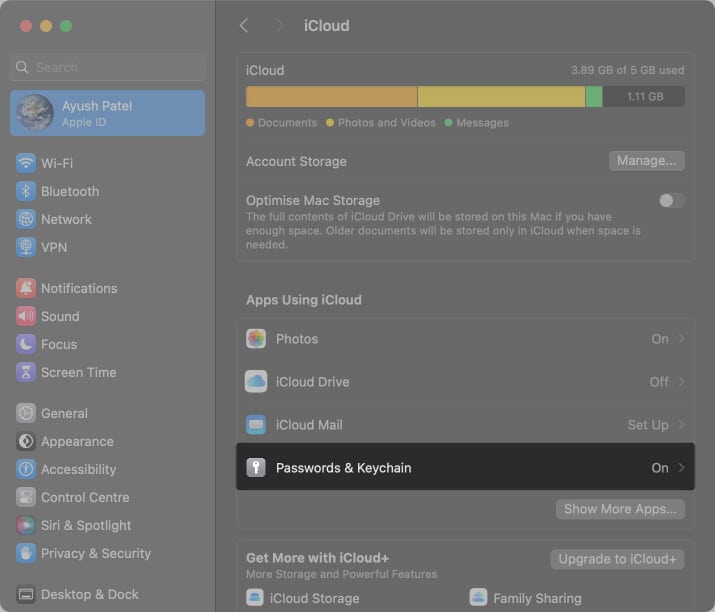Open Wi-Fi label in sidebar
The height and width of the screenshot is (612, 715).
click(57, 163)
